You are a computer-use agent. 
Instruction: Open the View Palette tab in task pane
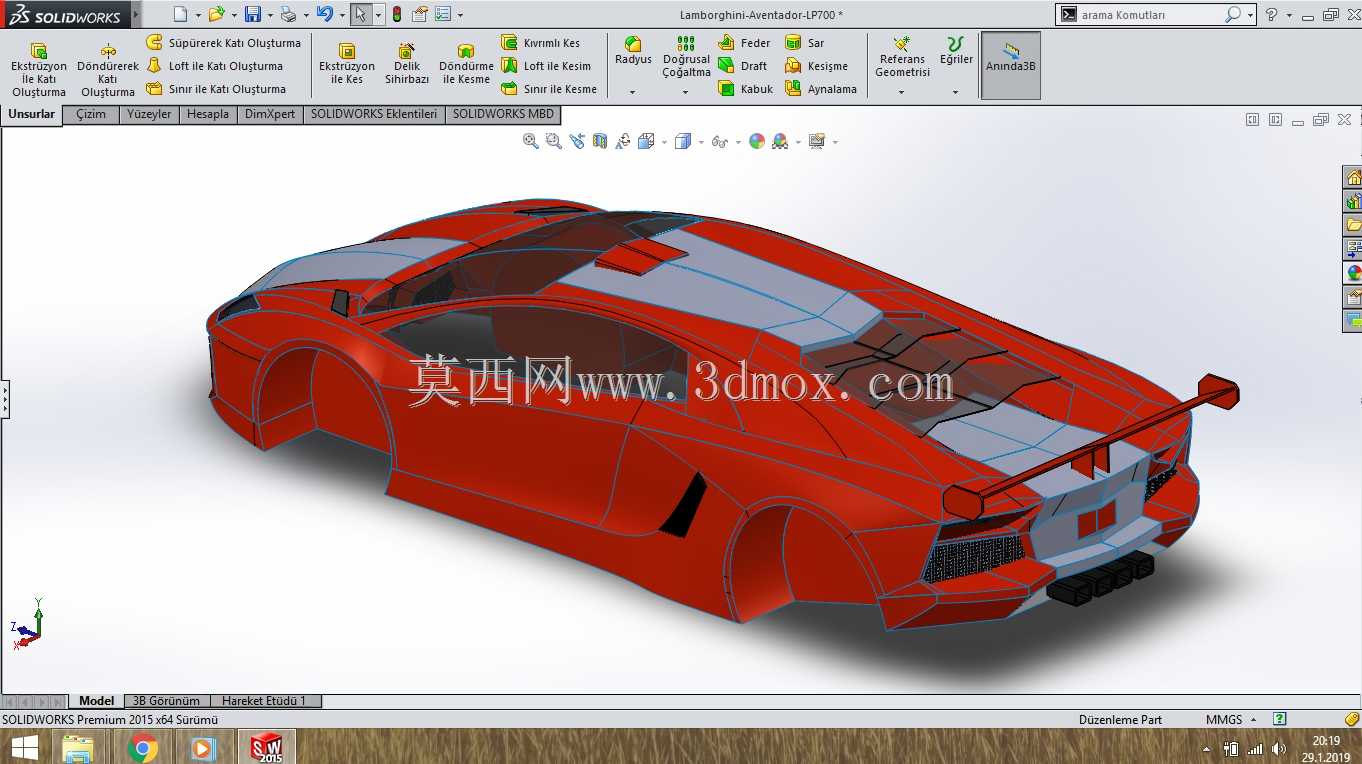[1353, 249]
